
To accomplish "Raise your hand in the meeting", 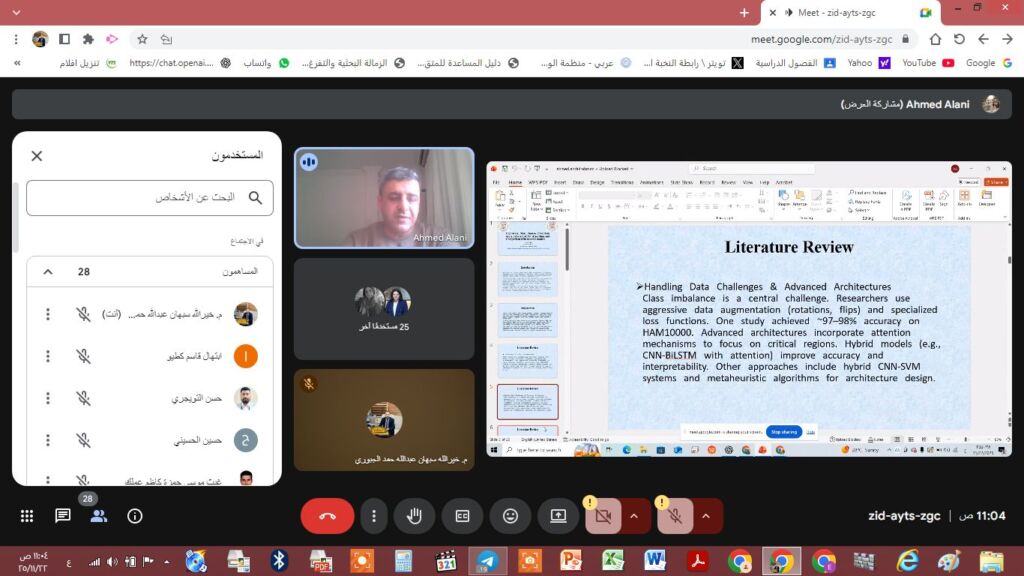I will tap(414, 516).
